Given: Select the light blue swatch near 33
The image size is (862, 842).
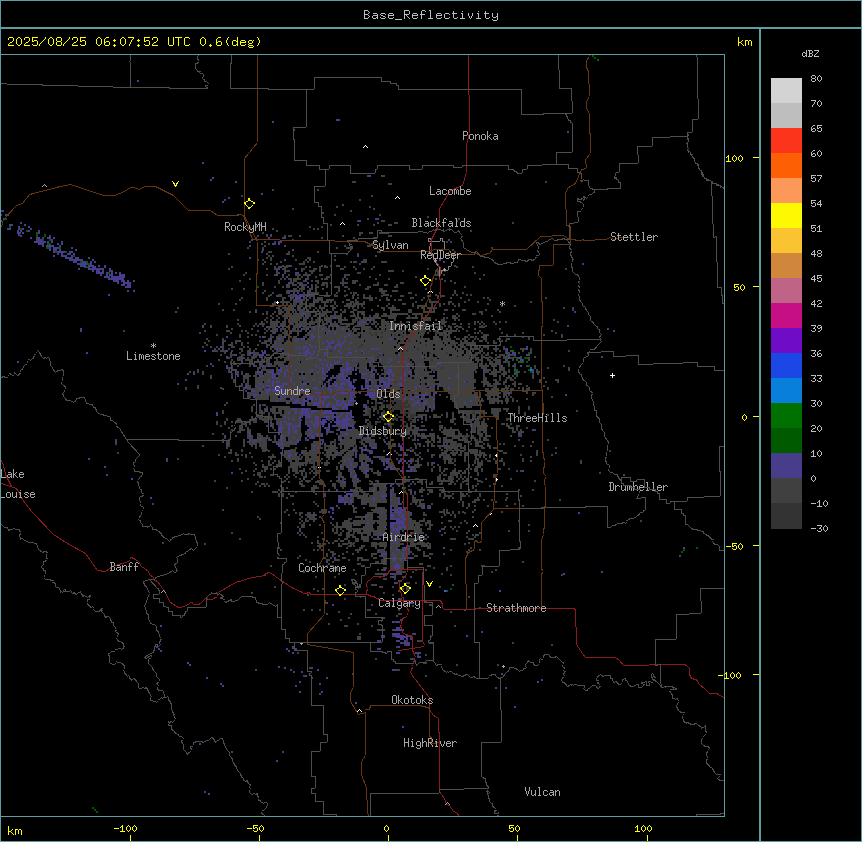Looking at the screenshot, I should click(x=786, y=390).
